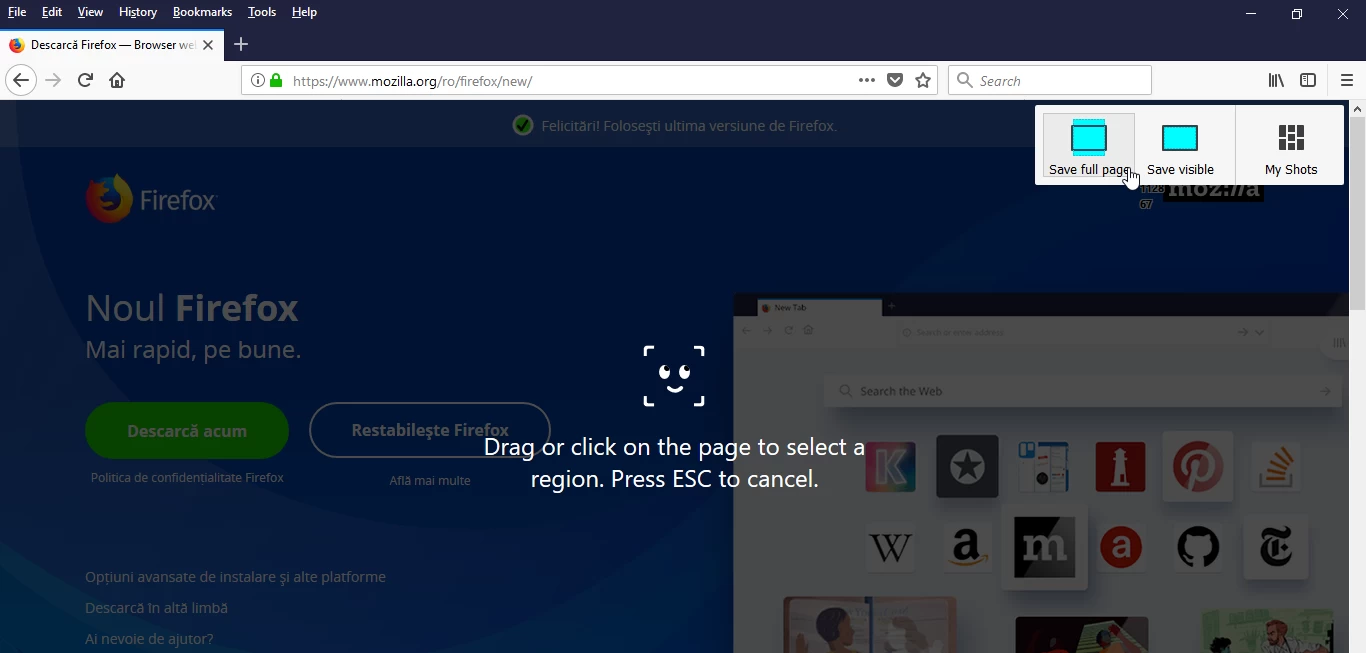Click the vertical page scrollbar thumb
The height and width of the screenshot is (653, 1366).
click(x=1357, y=212)
